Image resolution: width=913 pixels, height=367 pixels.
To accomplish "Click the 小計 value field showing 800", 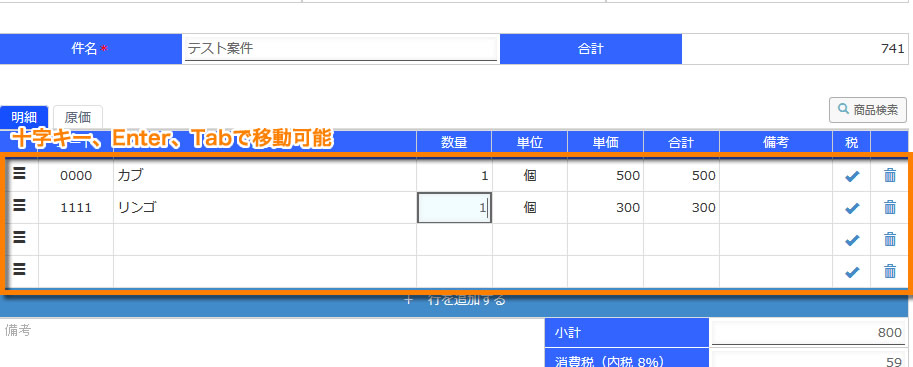I will [809, 333].
